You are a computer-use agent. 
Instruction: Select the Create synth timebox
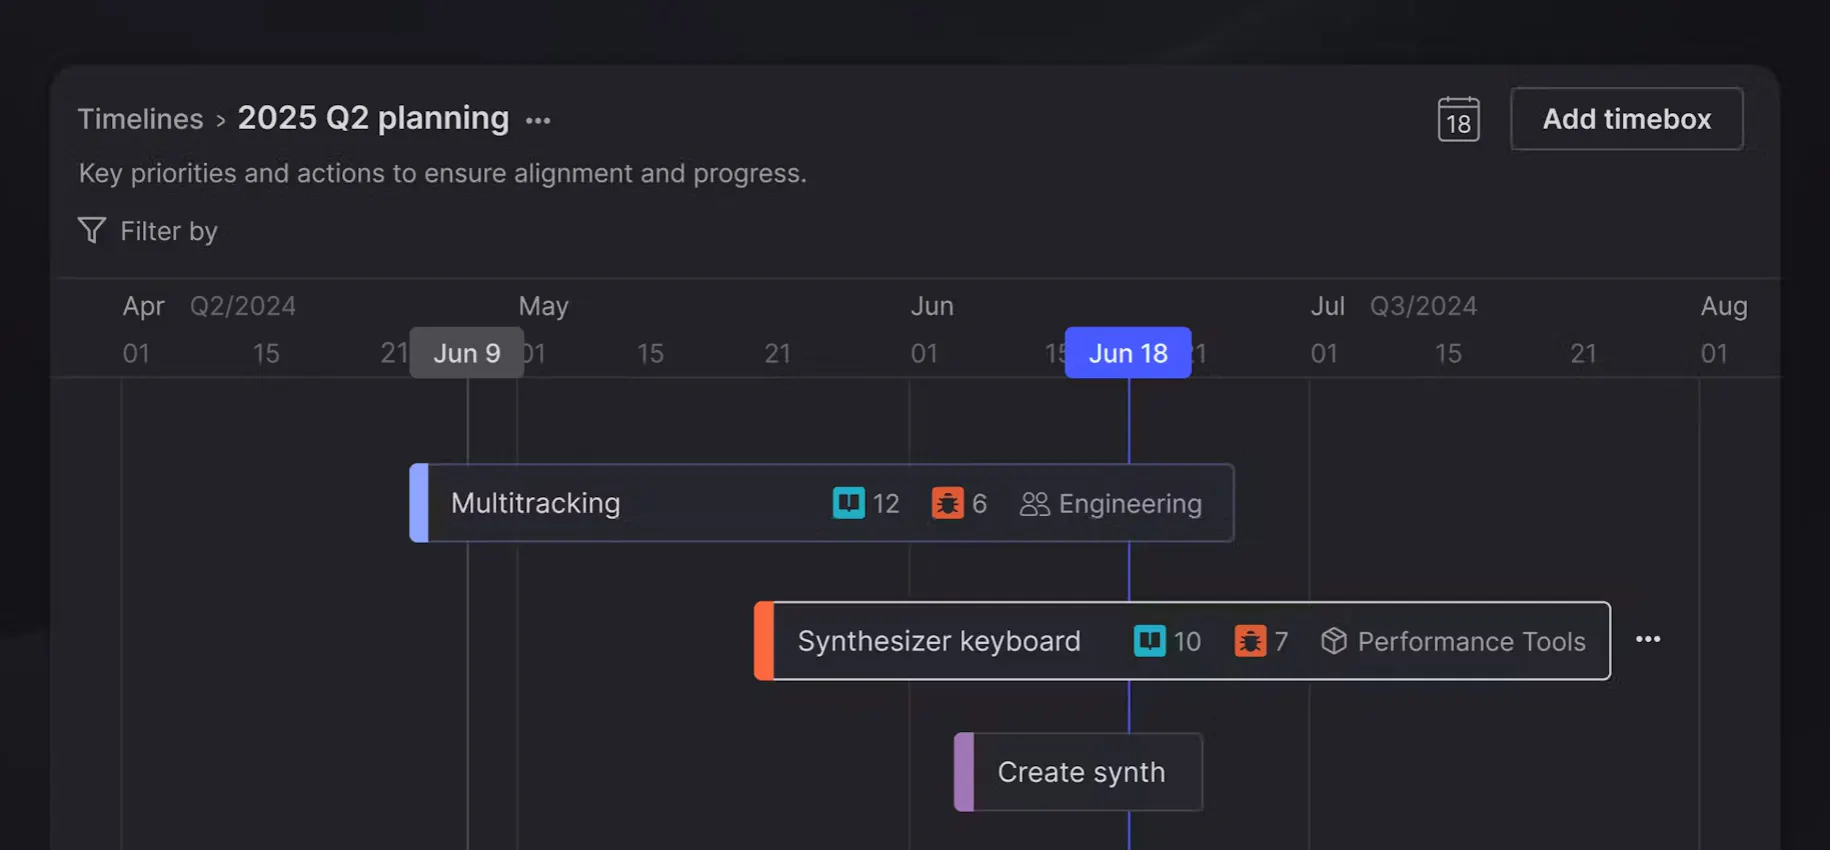(1078, 772)
